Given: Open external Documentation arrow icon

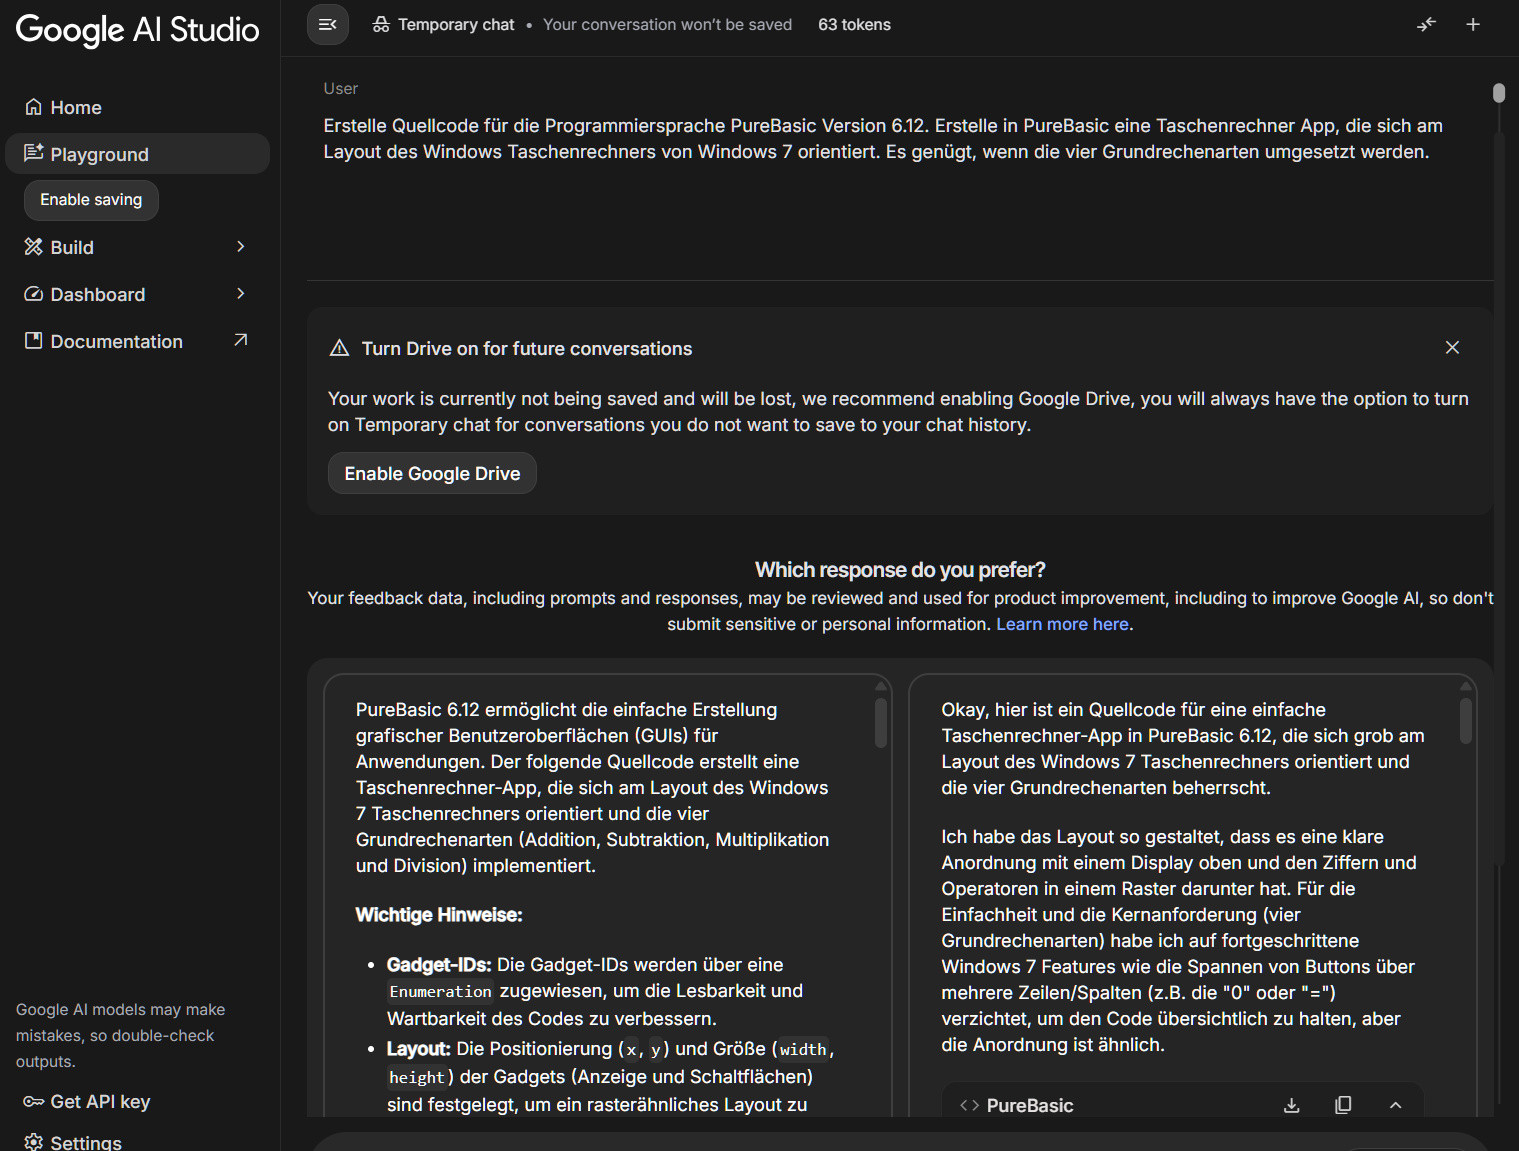Looking at the screenshot, I should [240, 341].
